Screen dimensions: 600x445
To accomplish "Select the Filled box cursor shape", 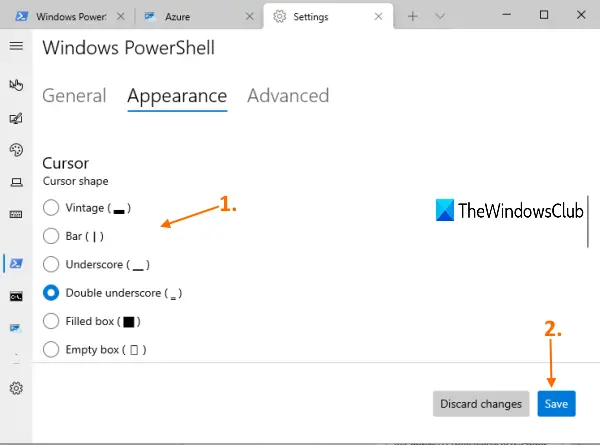I will [x=51, y=321].
